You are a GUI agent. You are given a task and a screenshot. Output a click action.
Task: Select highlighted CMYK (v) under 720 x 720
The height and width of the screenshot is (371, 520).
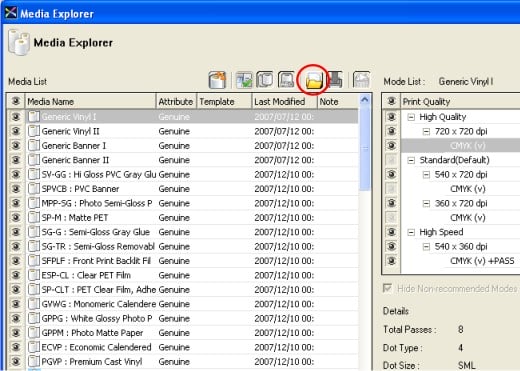click(468, 145)
